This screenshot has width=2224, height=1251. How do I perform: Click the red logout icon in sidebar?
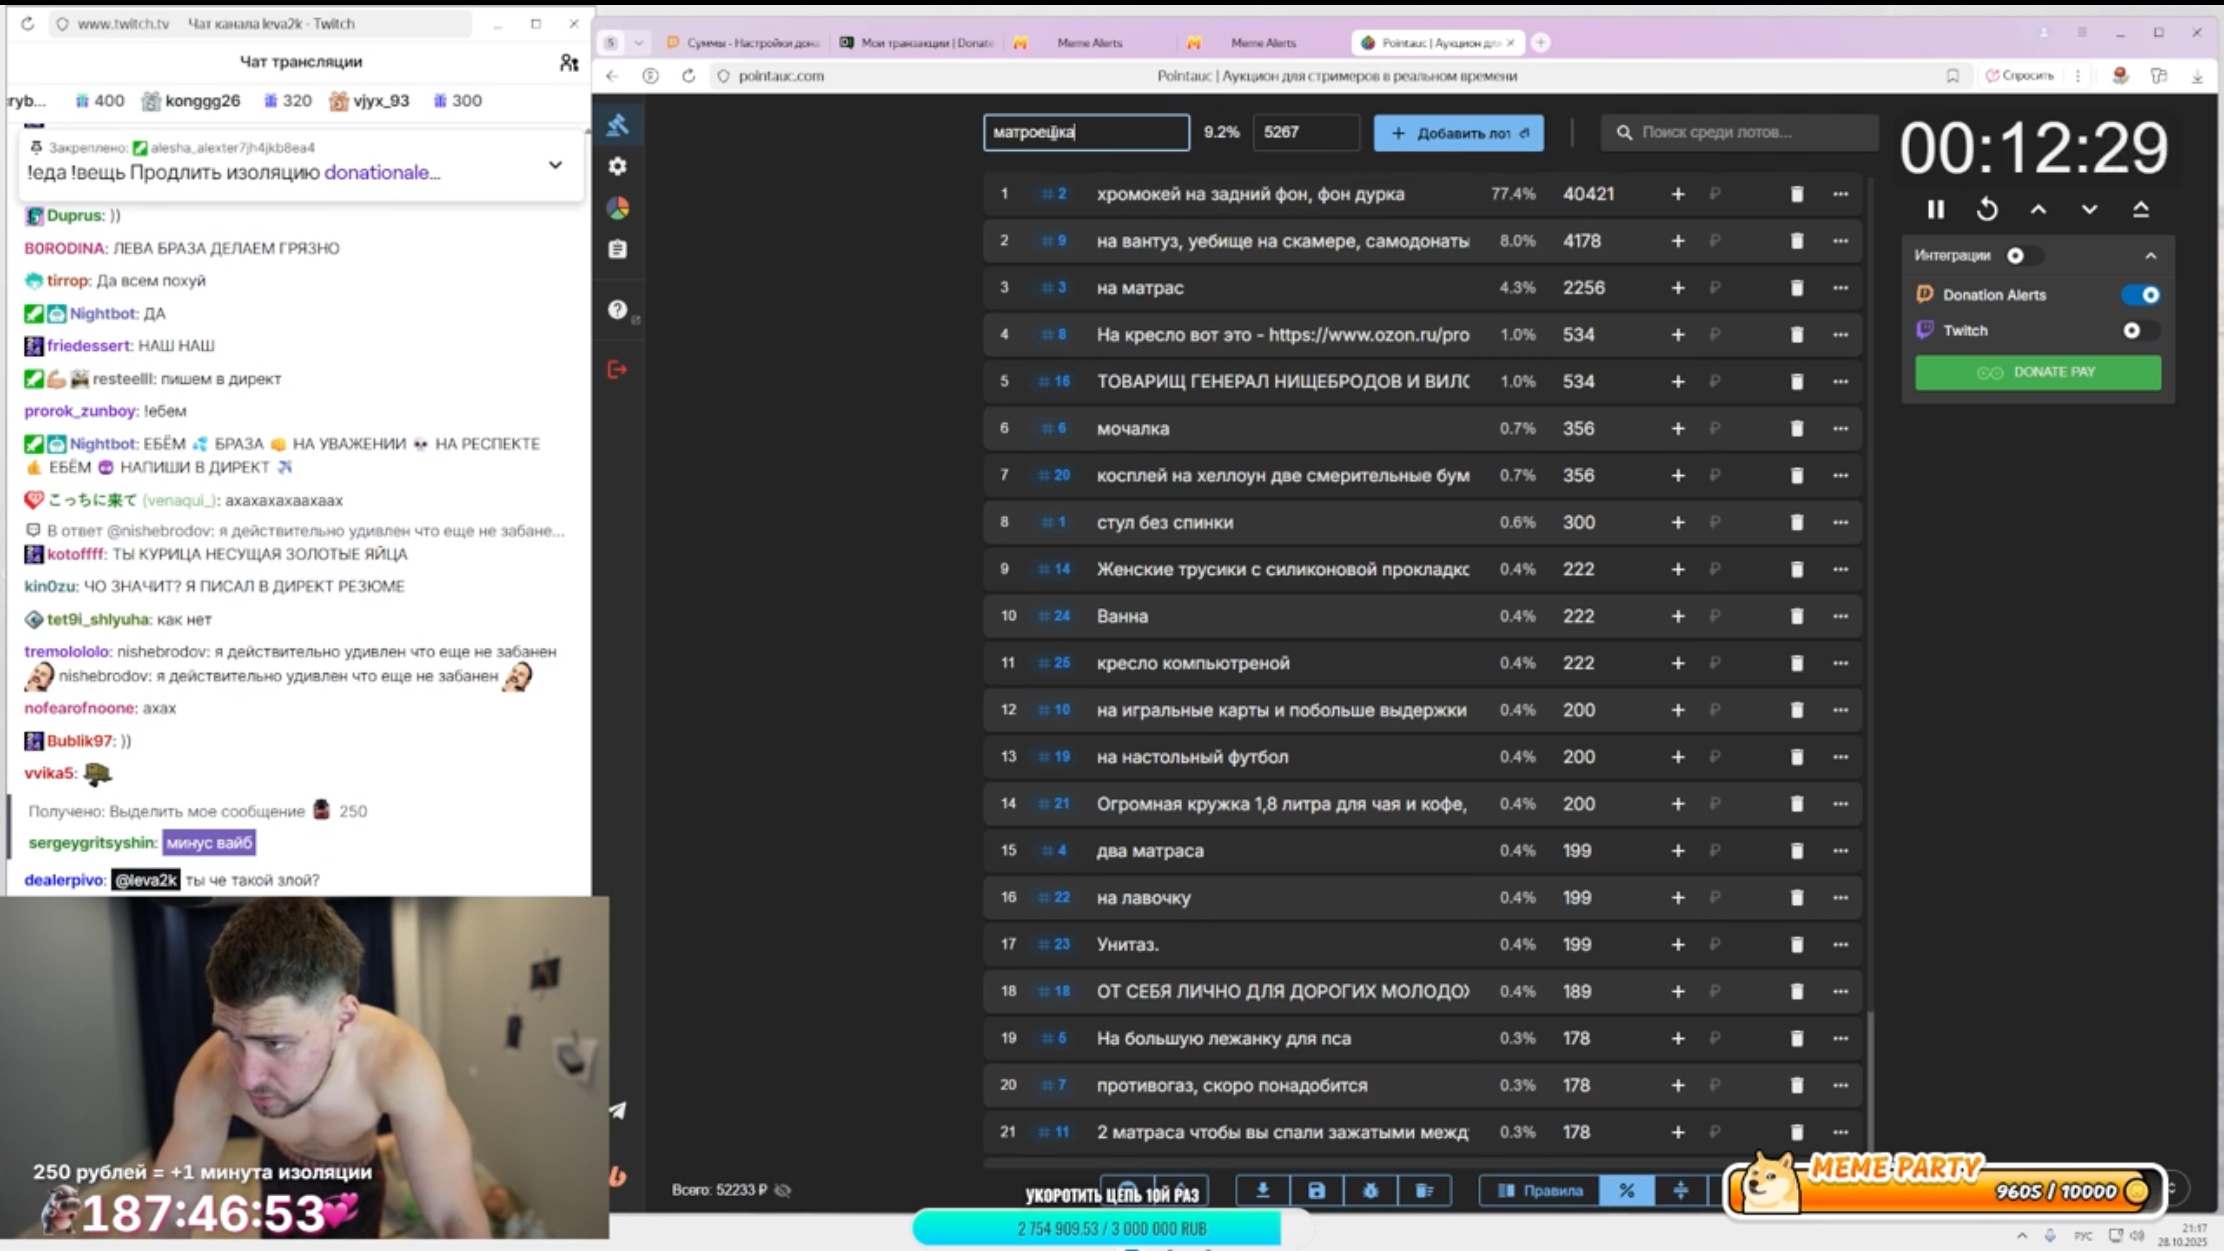point(617,370)
